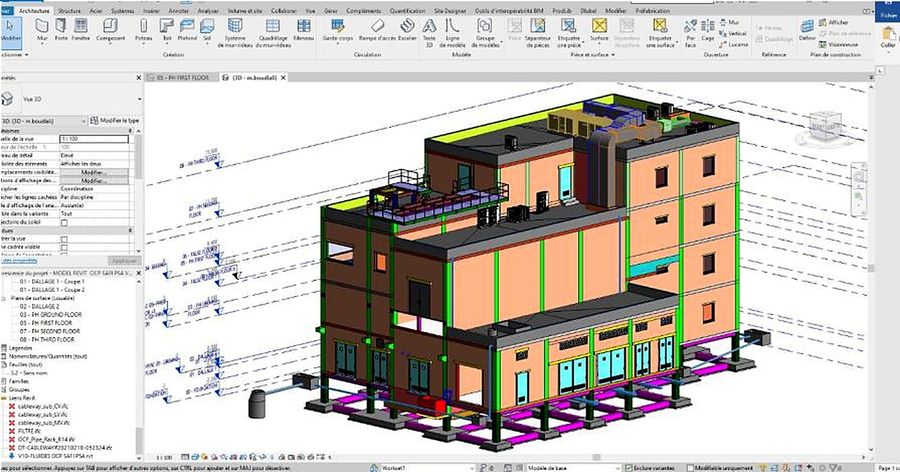
Task: Click the Afficher work plane button
Action: pos(833,22)
